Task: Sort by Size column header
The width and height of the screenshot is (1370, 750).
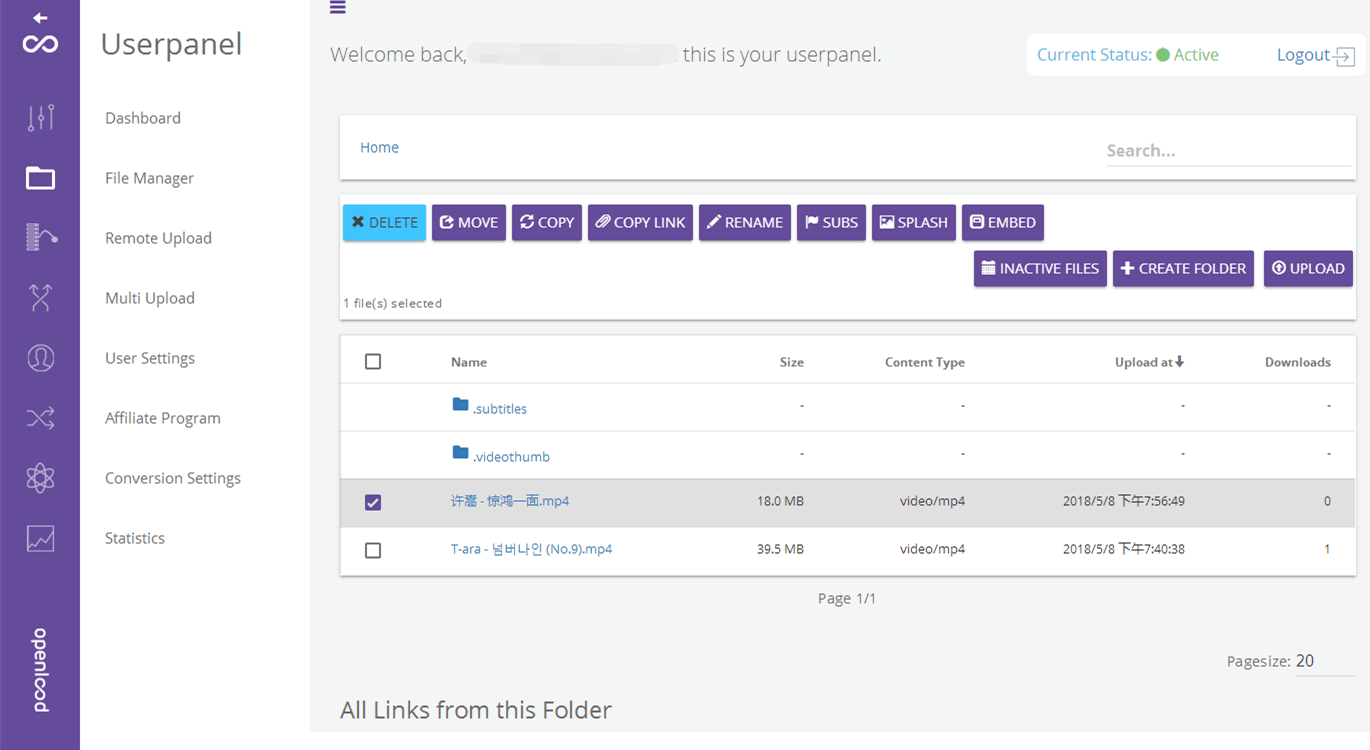Action: (792, 362)
